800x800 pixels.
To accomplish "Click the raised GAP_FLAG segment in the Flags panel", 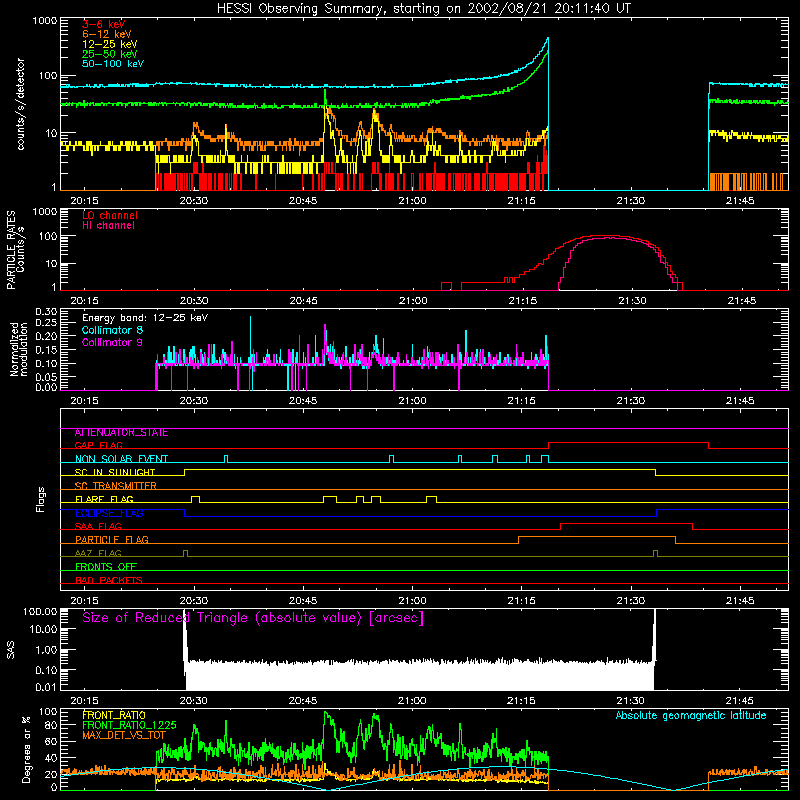I will click(x=628, y=443).
